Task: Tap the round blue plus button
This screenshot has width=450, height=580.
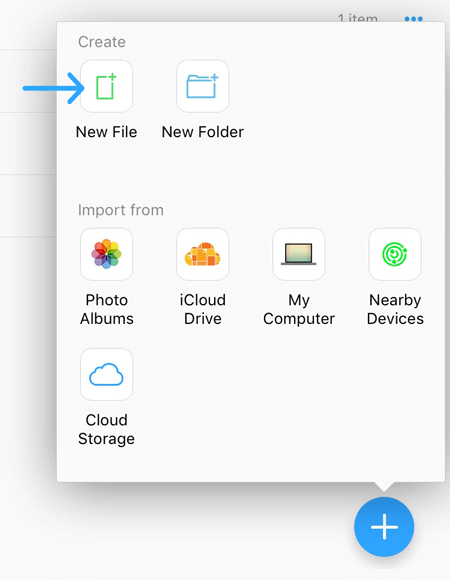Action: tap(384, 527)
